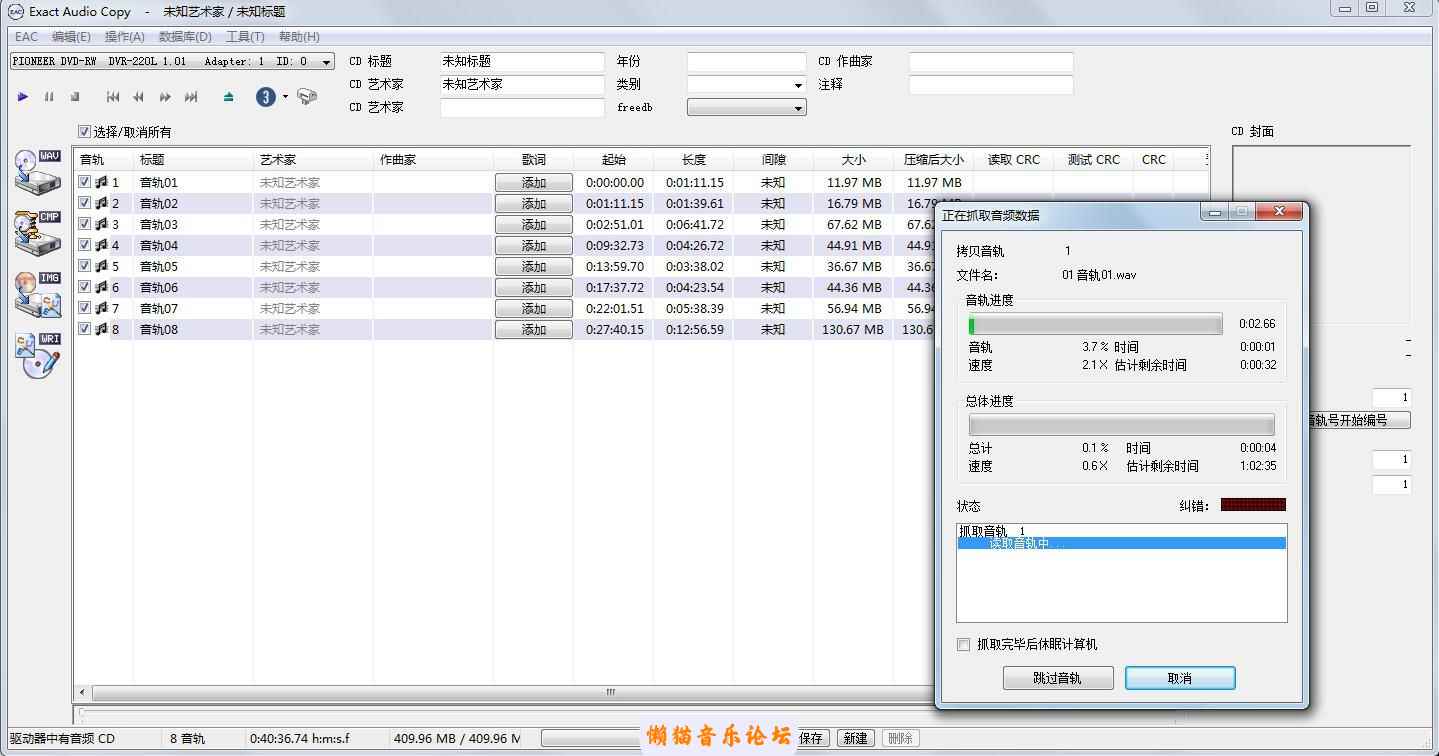The width and height of the screenshot is (1439, 756).
Task: Click the WAV extract uncompressed icon
Action: 38,172
